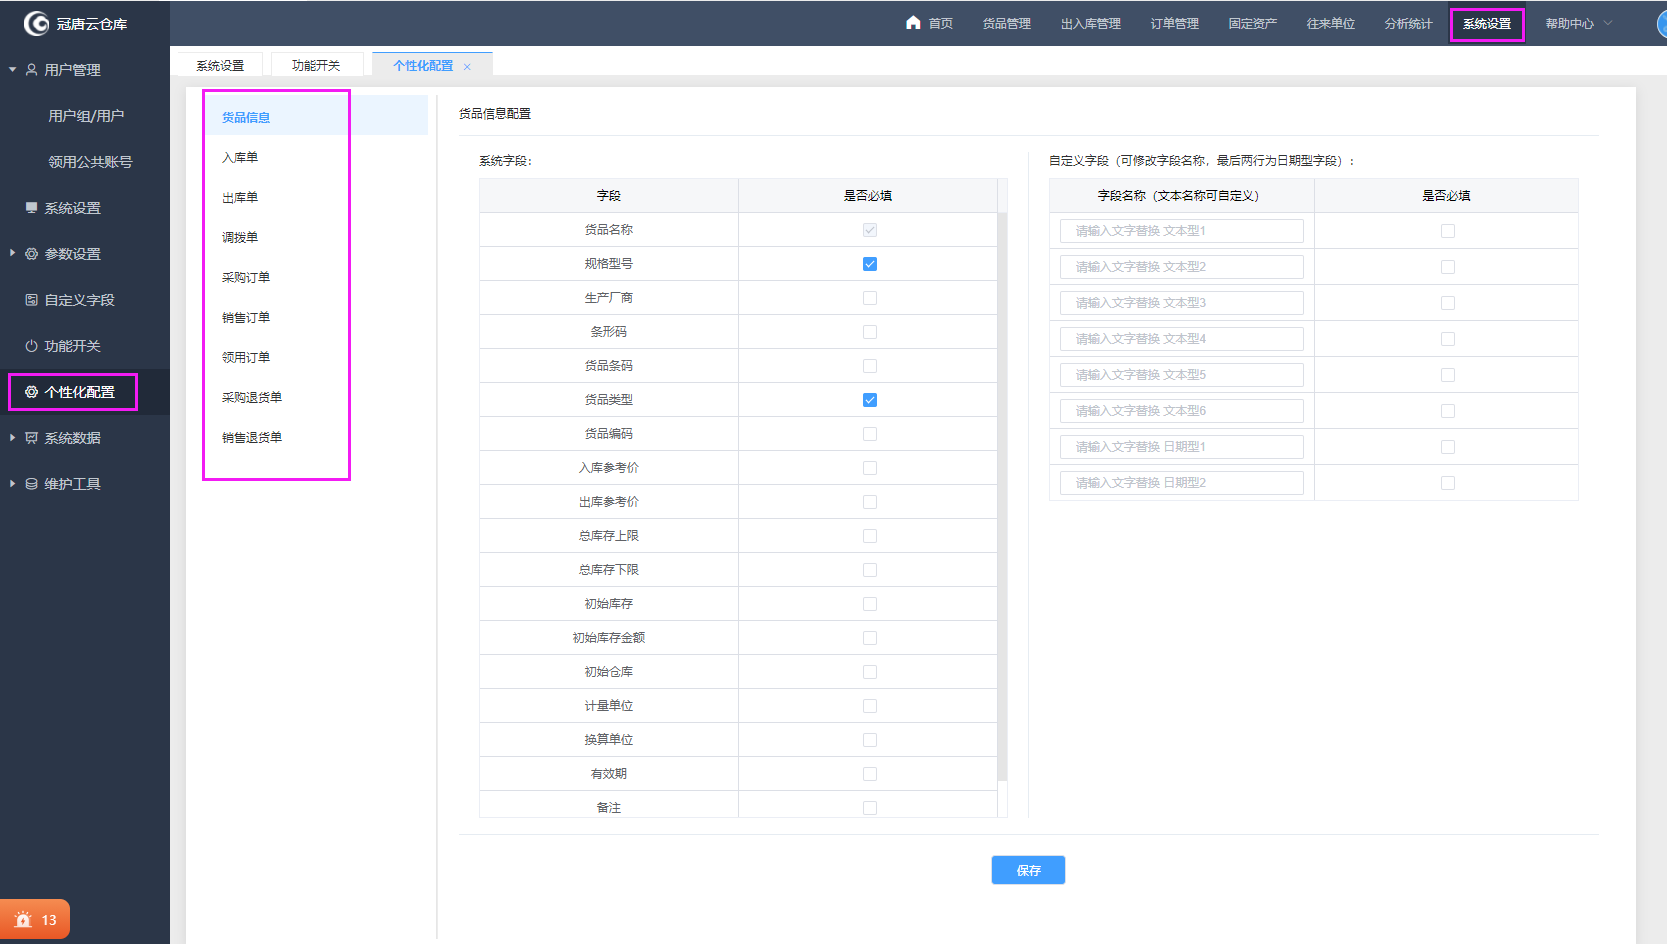Click the database icon beside 维护工具
Image resolution: width=1667 pixels, height=944 pixels.
coord(32,484)
